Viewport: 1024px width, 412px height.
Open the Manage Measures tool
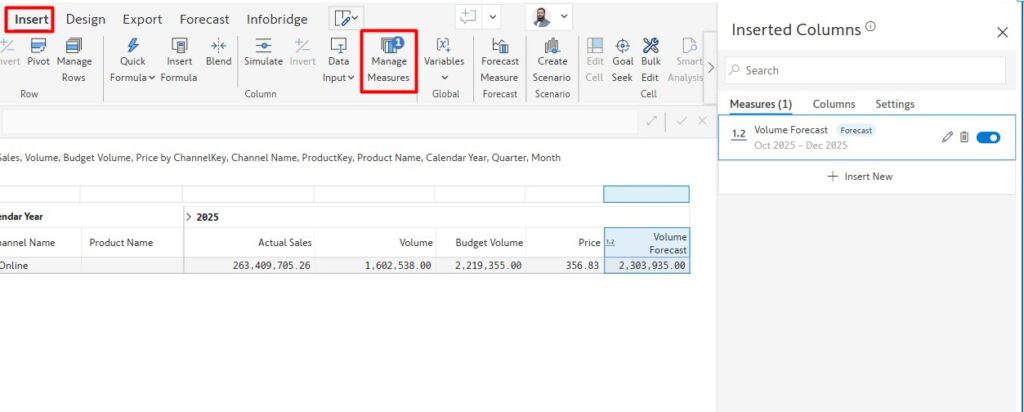(x=388, y=60)
